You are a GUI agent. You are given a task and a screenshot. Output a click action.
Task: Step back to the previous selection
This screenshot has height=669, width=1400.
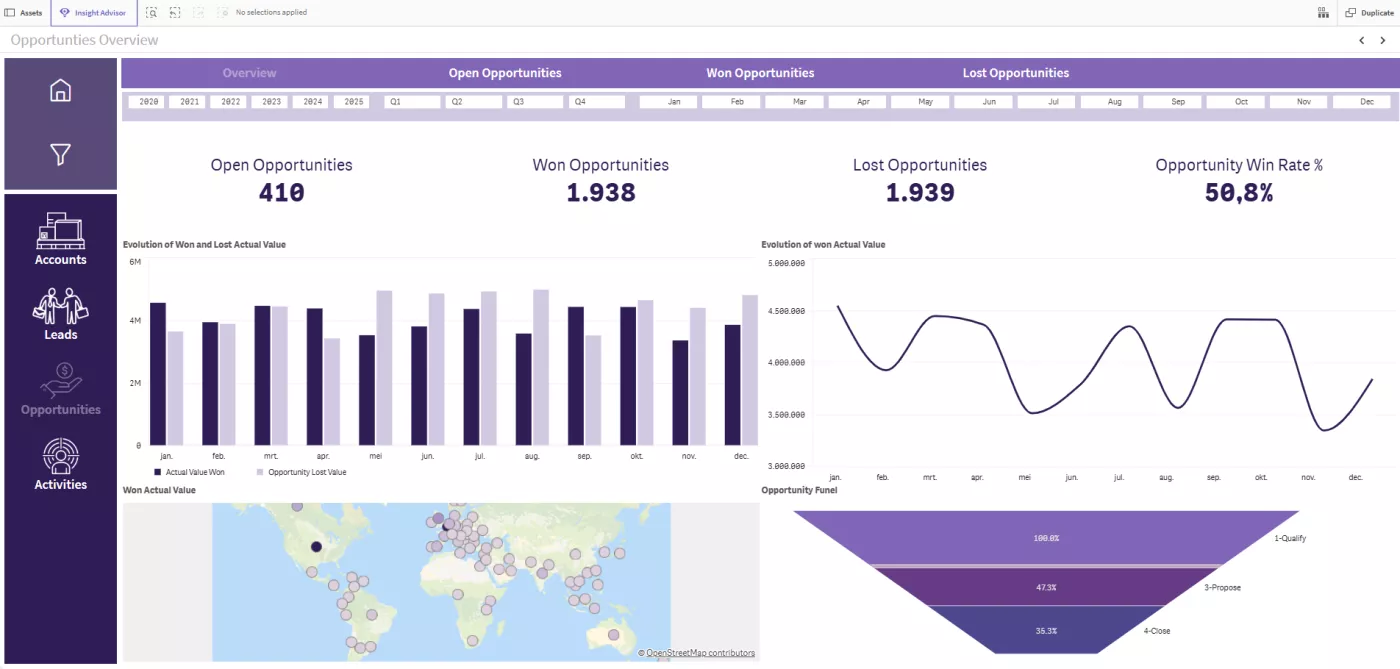point(174,12)
